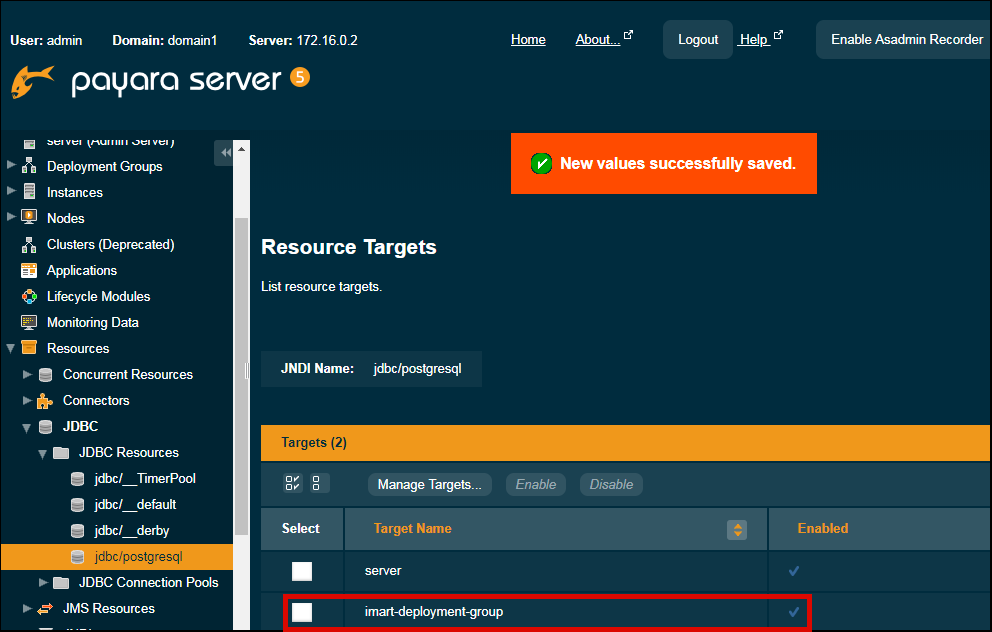Click the Connectors puzzle icon
992x632 pixels.
point(45,400)
